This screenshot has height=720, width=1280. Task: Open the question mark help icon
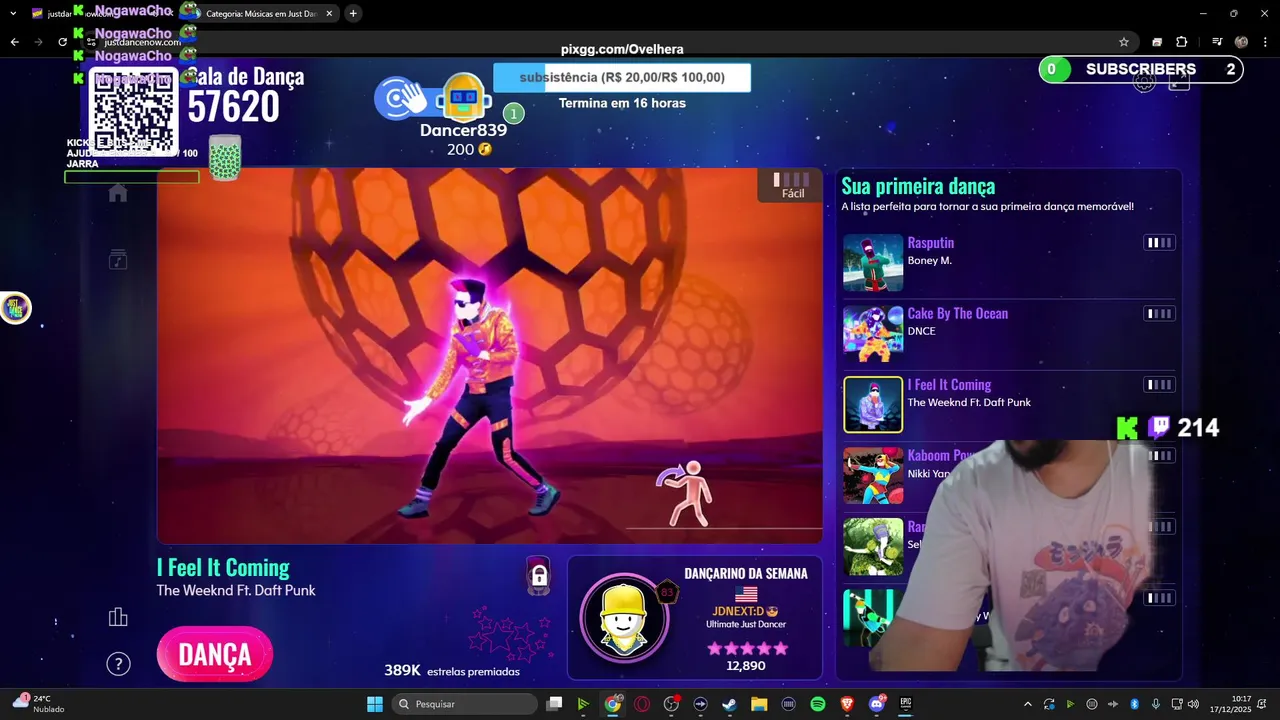pos(118,664)
